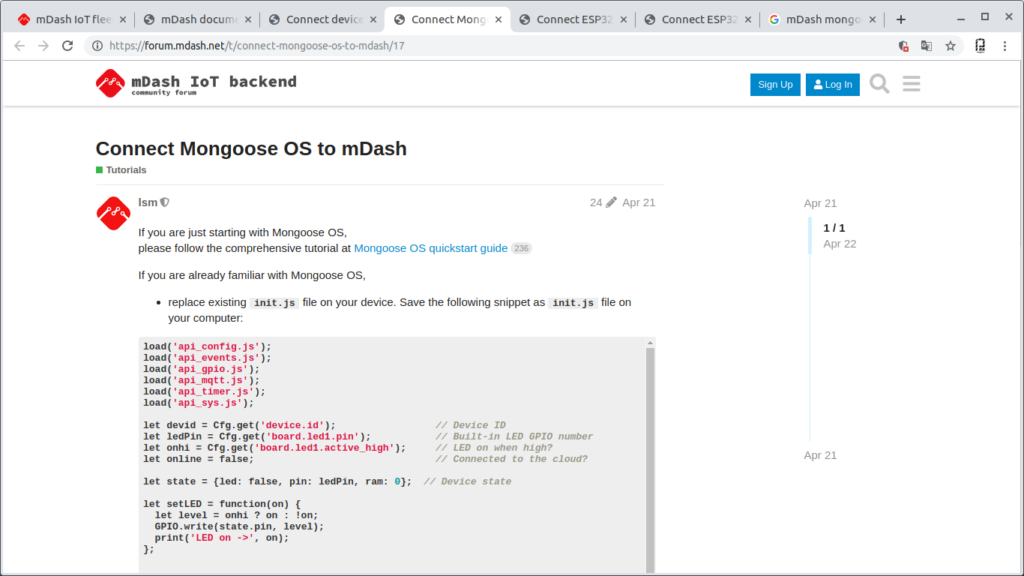Click the code line load('api_mqtt.js')
1024x576 pixels.
point(201,380)
